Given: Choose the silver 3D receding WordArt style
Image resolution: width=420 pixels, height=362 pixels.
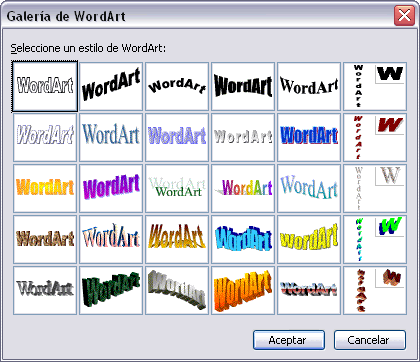Looking at the screenshot, I should (177, 290).
